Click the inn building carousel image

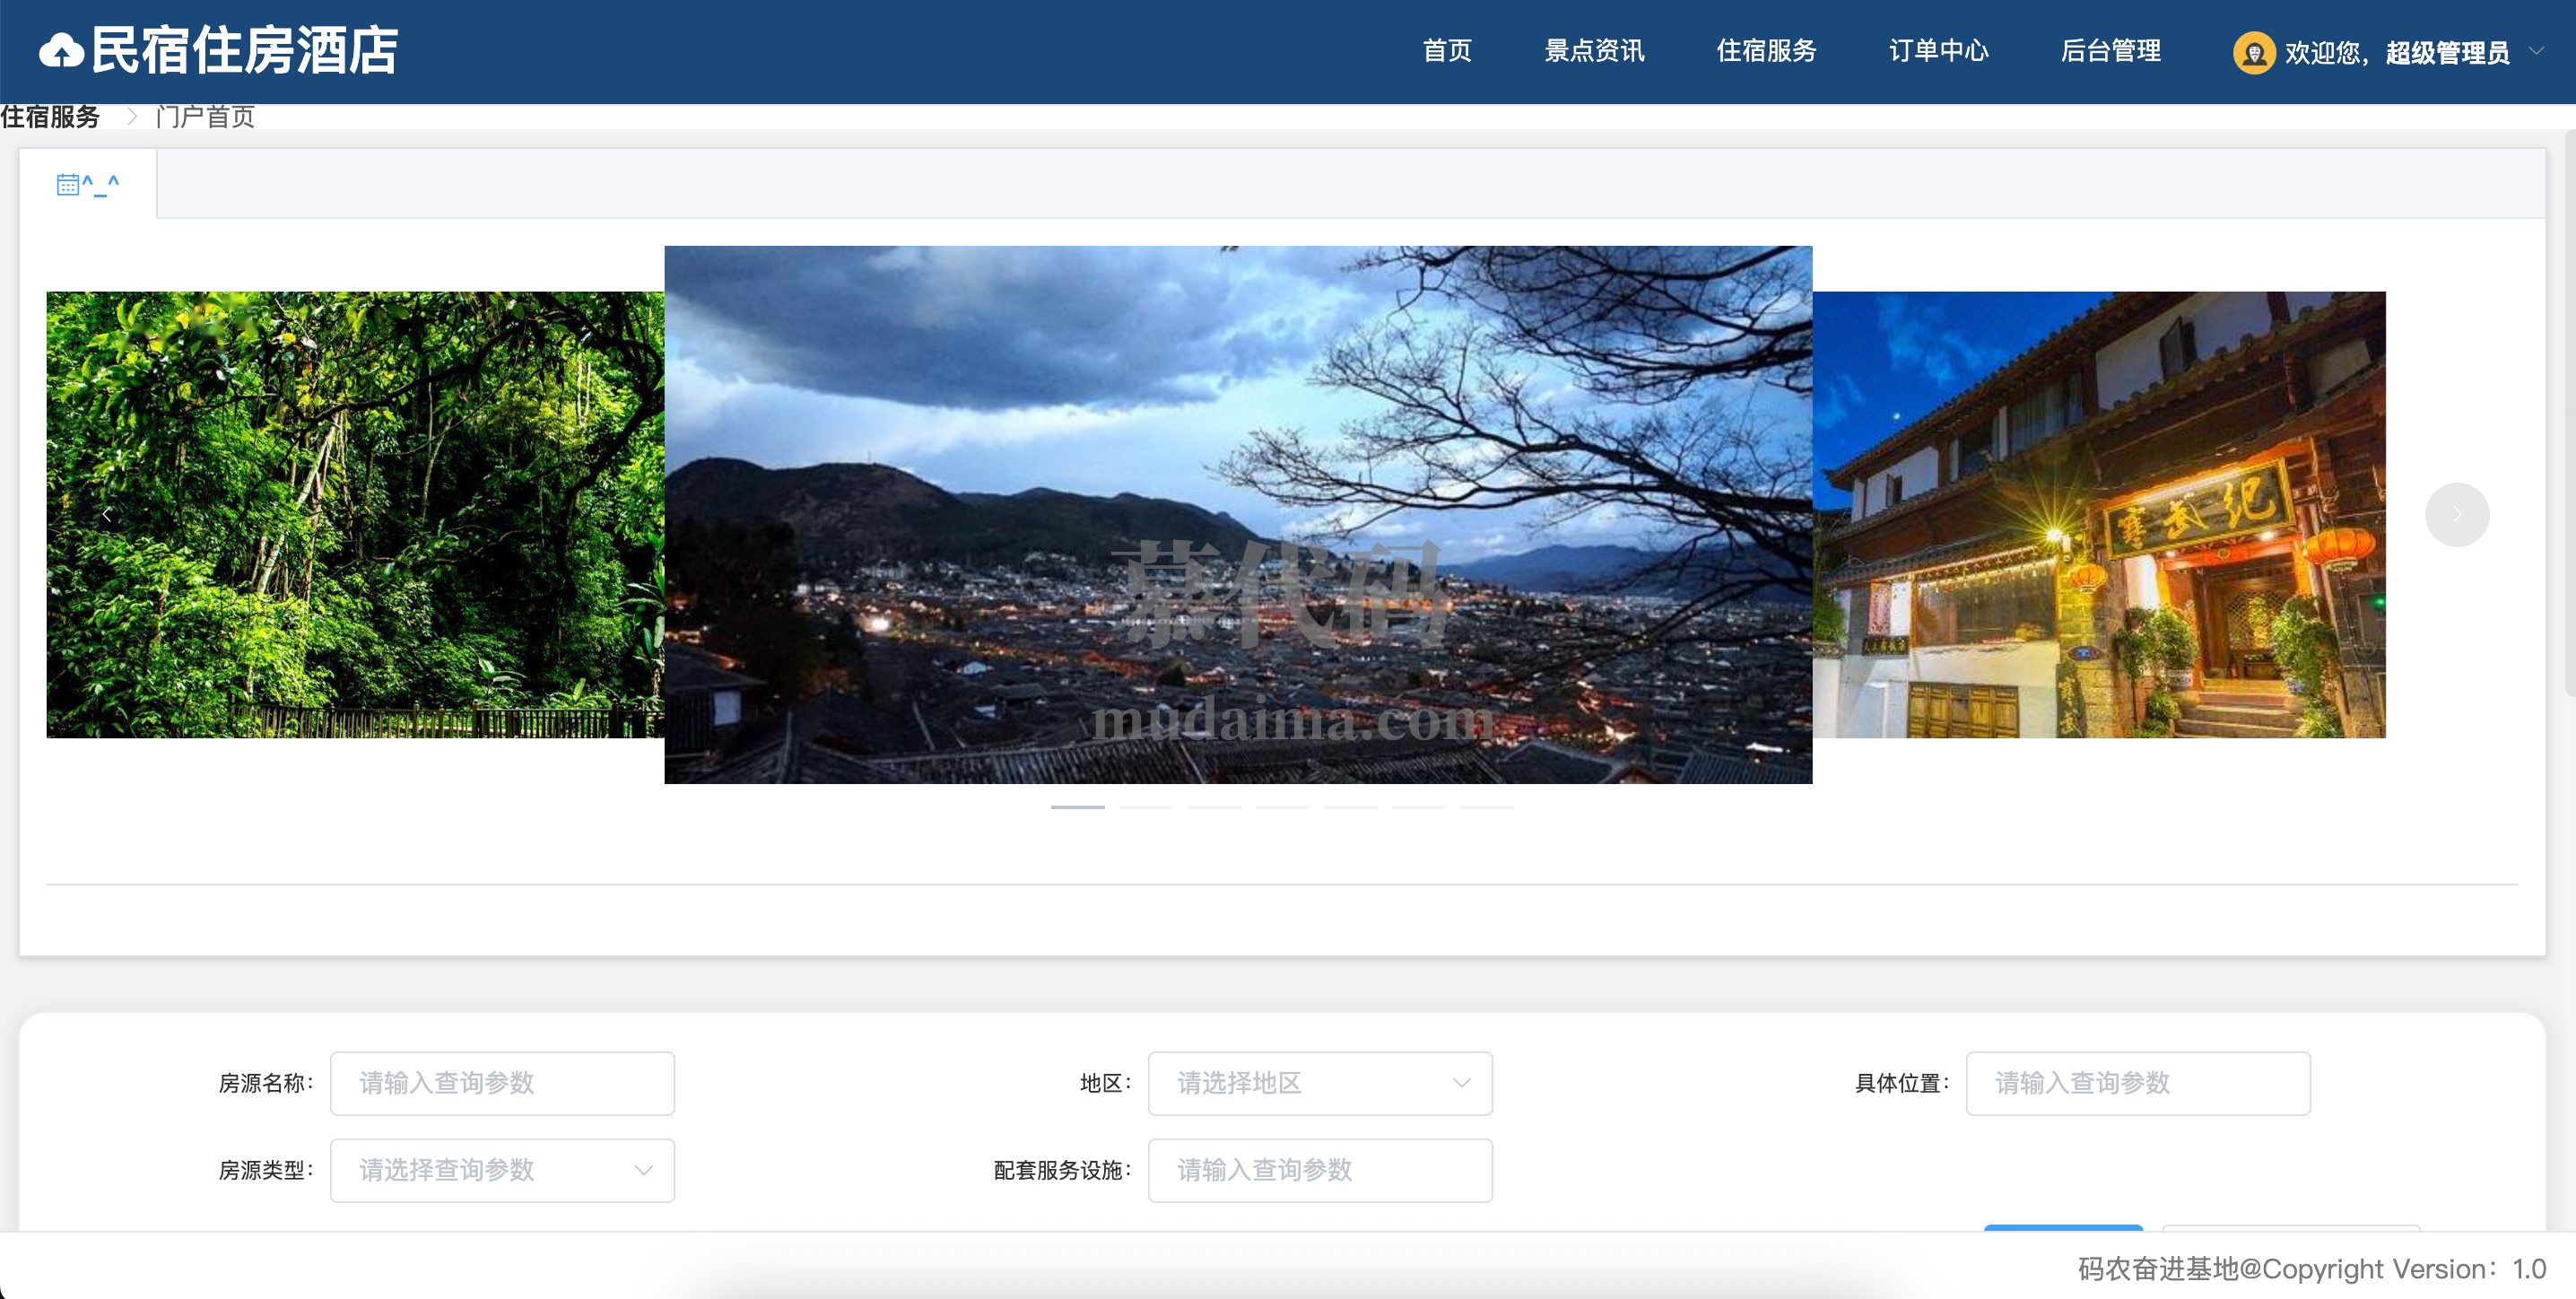pyautogui.click(x=2098, y=515)
